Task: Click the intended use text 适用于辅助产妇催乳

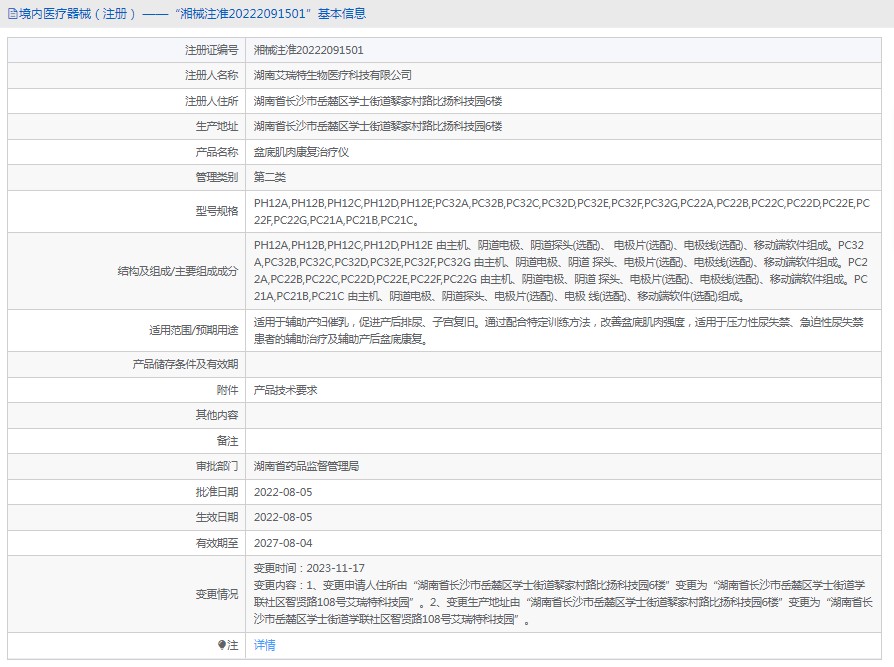Action: pyautogui.click(x=559, y=331)
